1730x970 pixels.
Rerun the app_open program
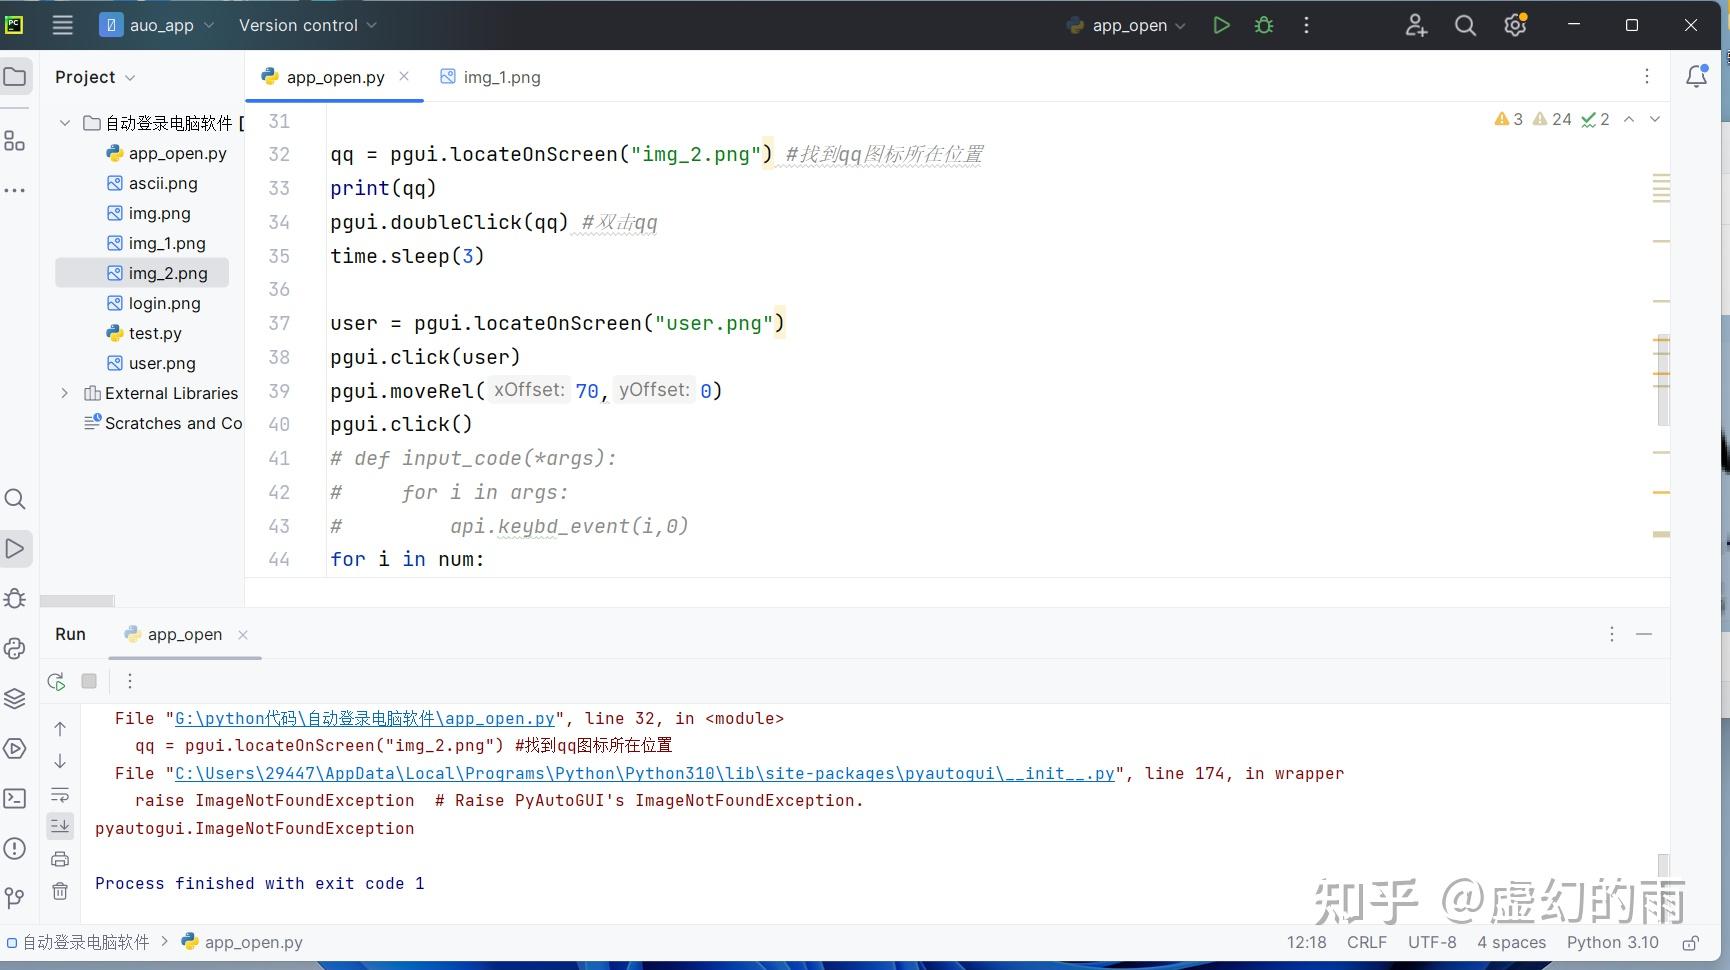coord(56,681)
